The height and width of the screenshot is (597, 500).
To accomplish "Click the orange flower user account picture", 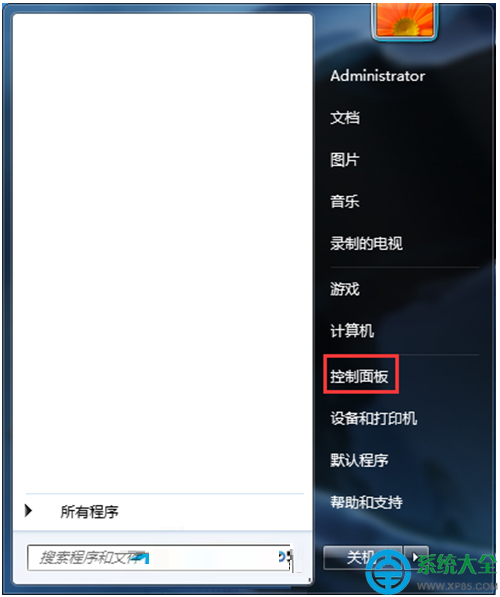I will click(x=404, y=20).
